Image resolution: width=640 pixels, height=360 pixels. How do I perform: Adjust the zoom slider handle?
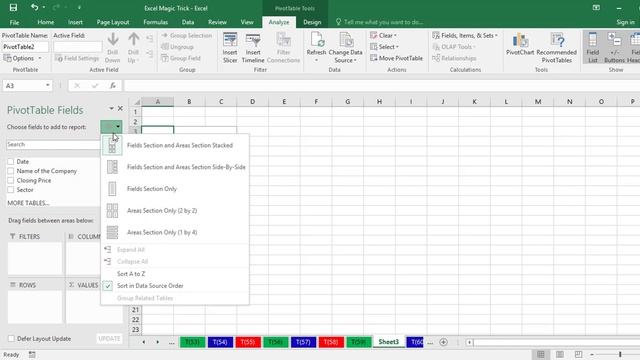pos(620,354)
